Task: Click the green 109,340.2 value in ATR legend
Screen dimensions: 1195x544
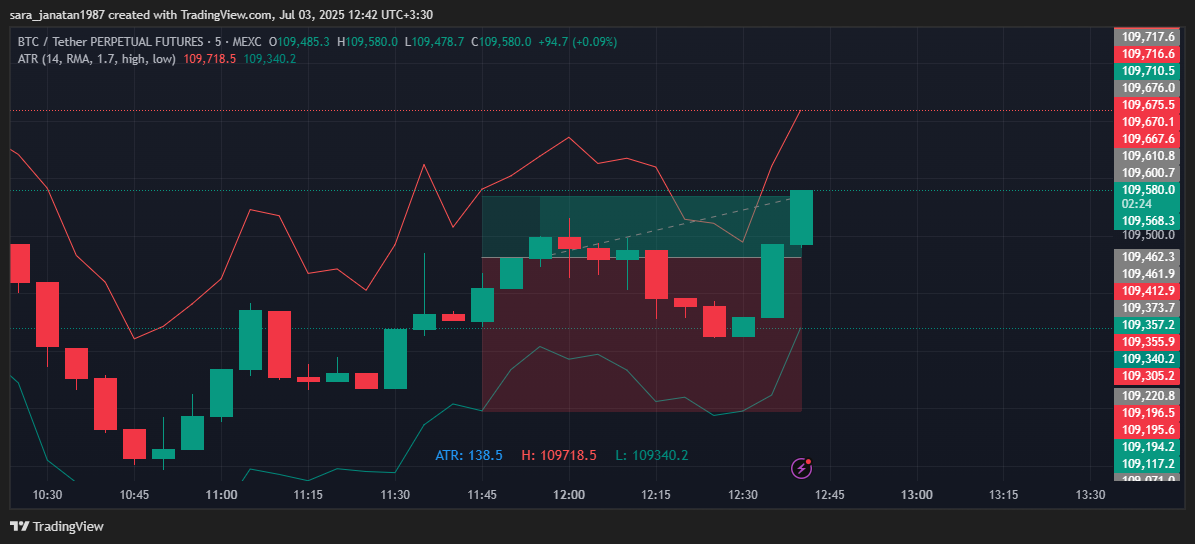Action: point(270,59)
